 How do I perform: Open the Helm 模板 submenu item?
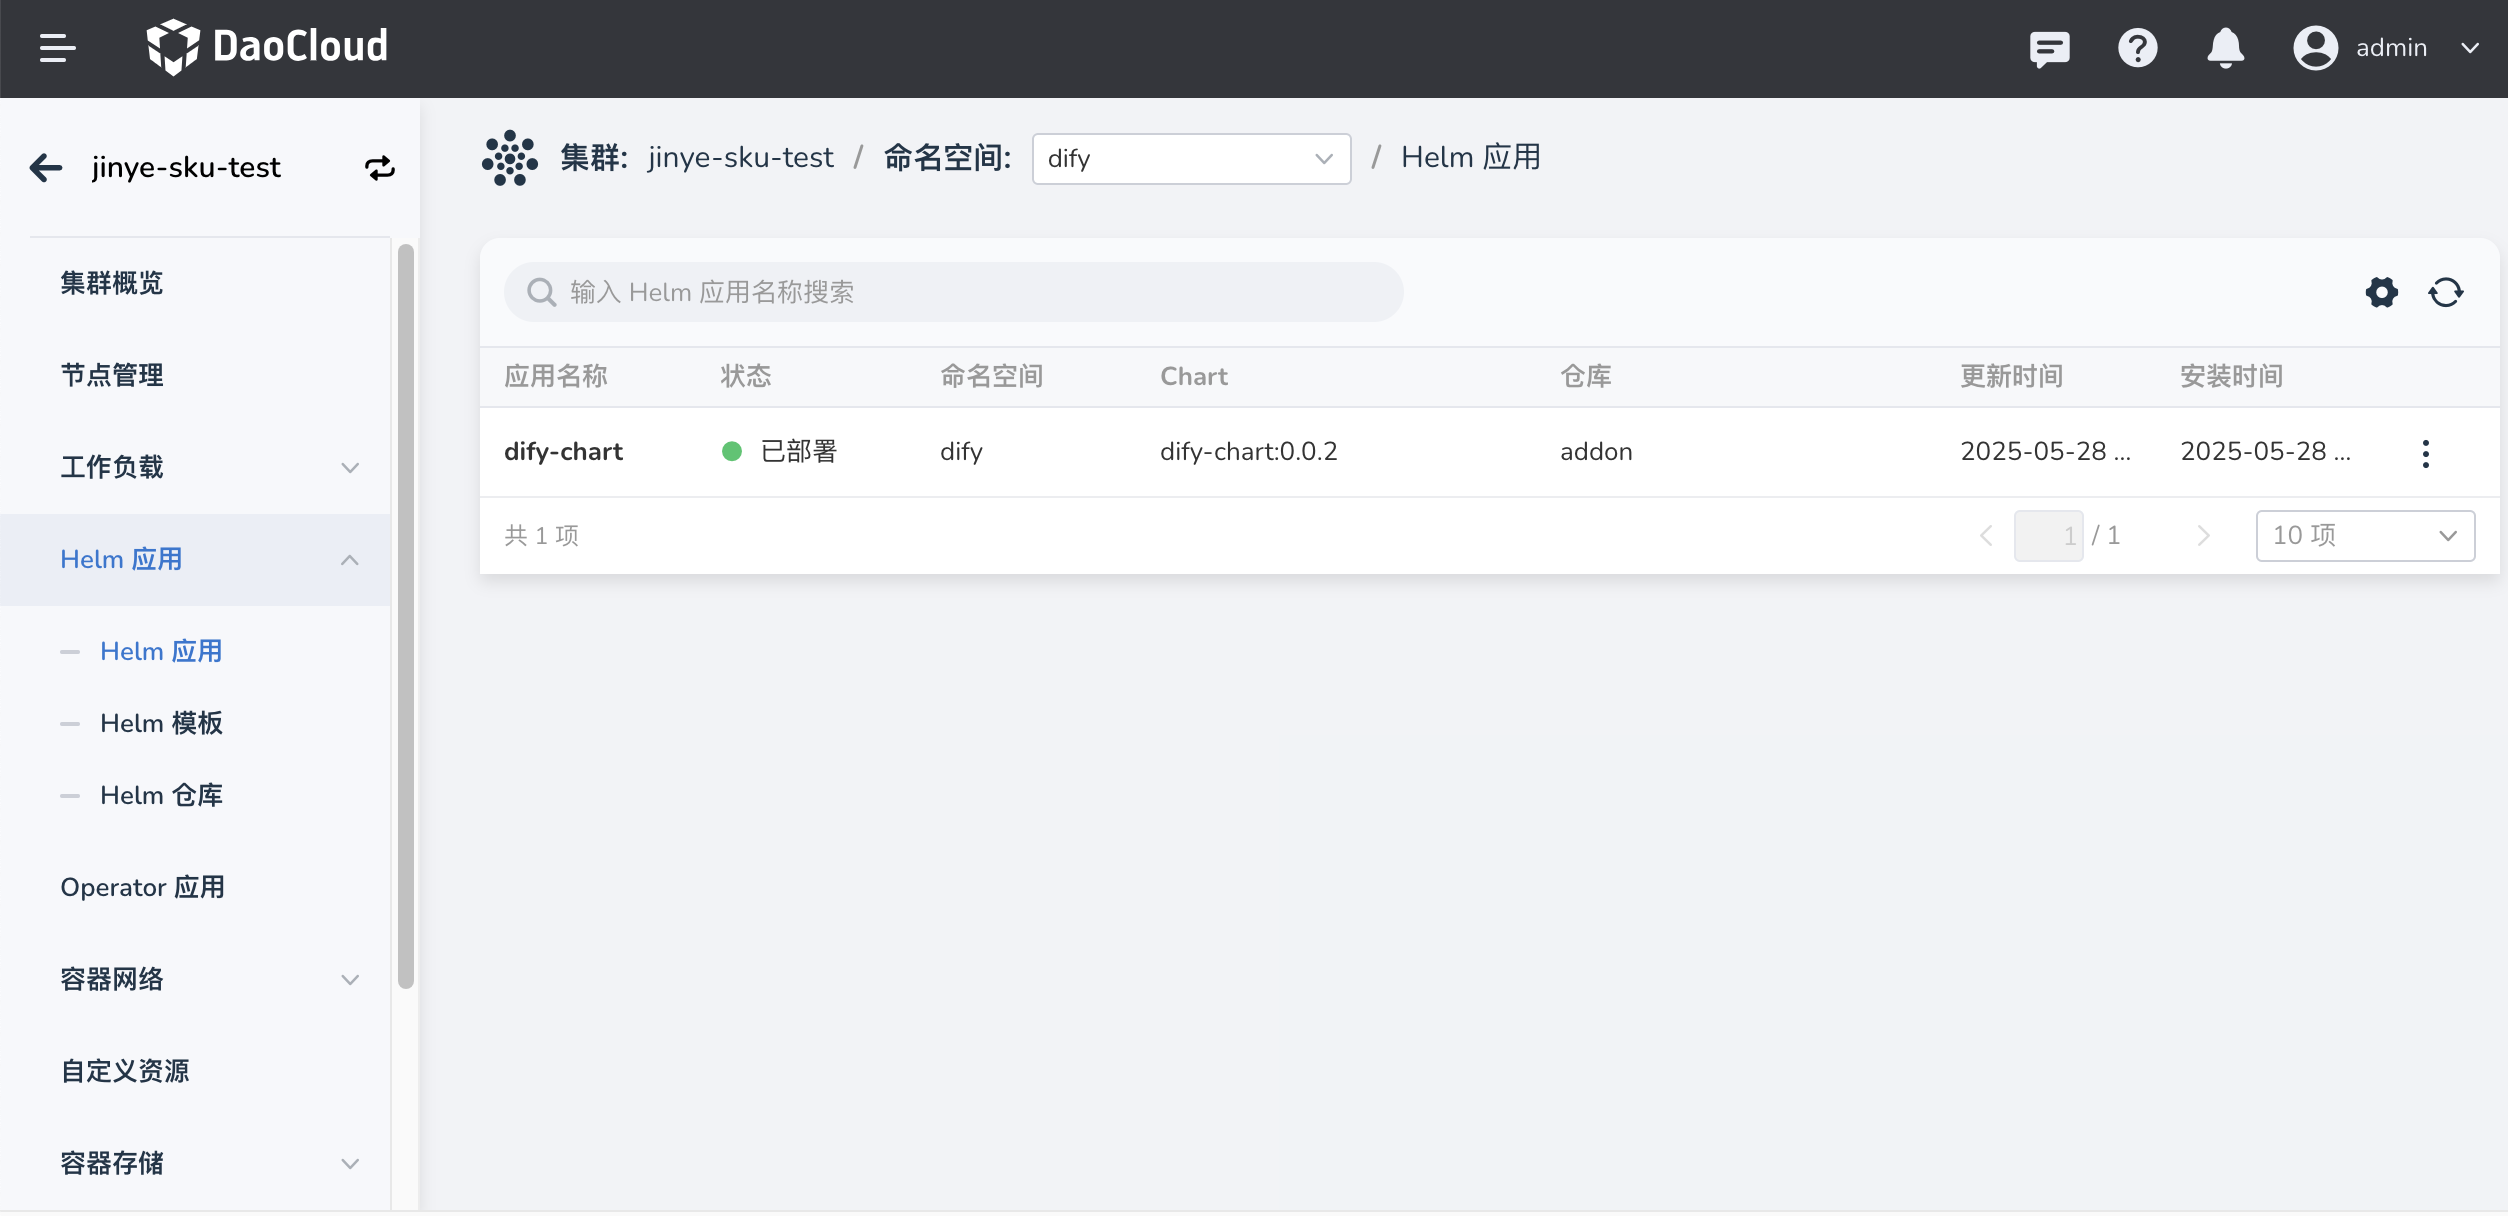(161, 723)
